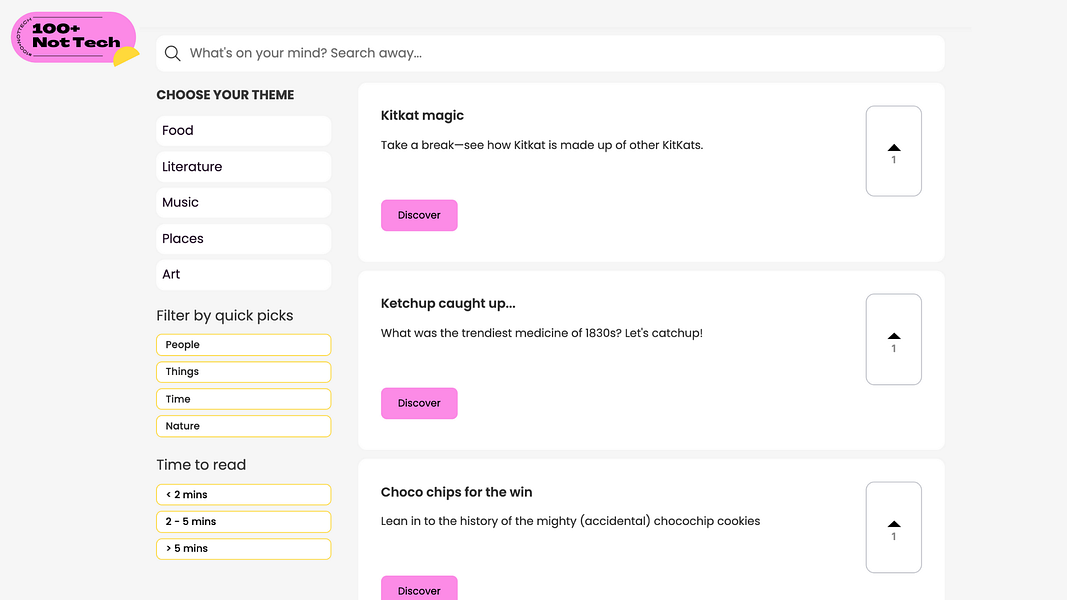Click the 100+ Not Tech logo
This screenshot has height=600, width=1067.
tap(75, 38)
